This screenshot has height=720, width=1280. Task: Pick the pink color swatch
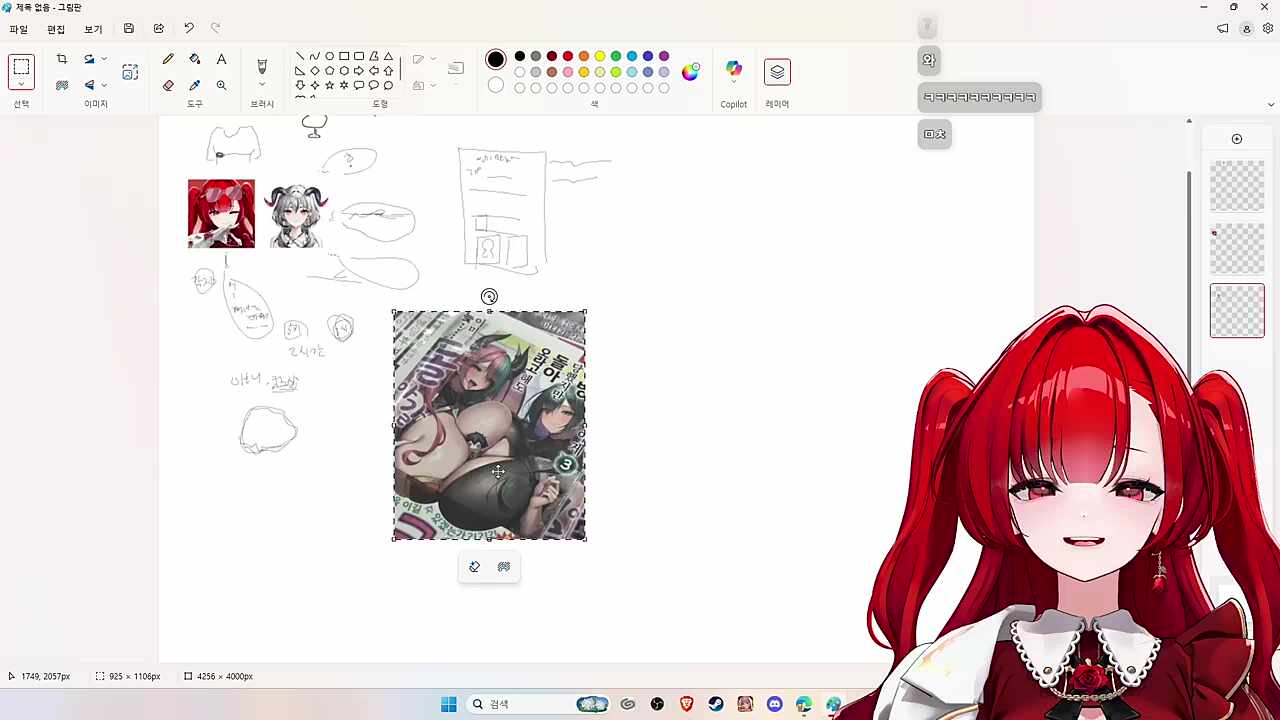pos(568,72)
